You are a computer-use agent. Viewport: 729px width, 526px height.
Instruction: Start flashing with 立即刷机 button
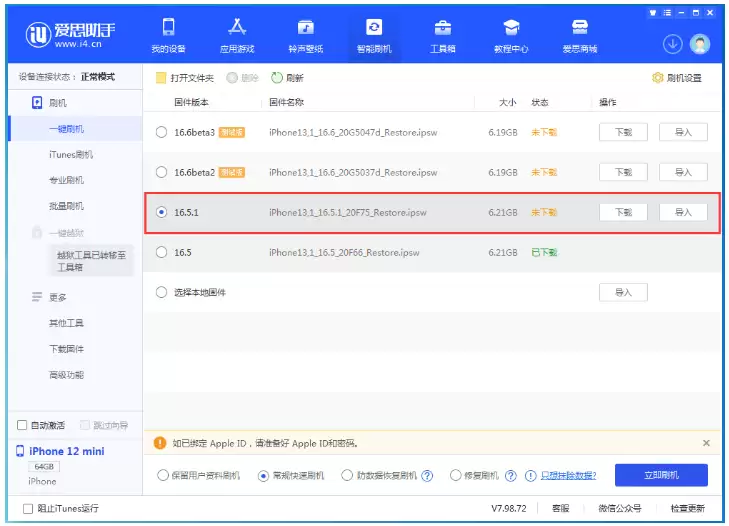tap(661, 475)
